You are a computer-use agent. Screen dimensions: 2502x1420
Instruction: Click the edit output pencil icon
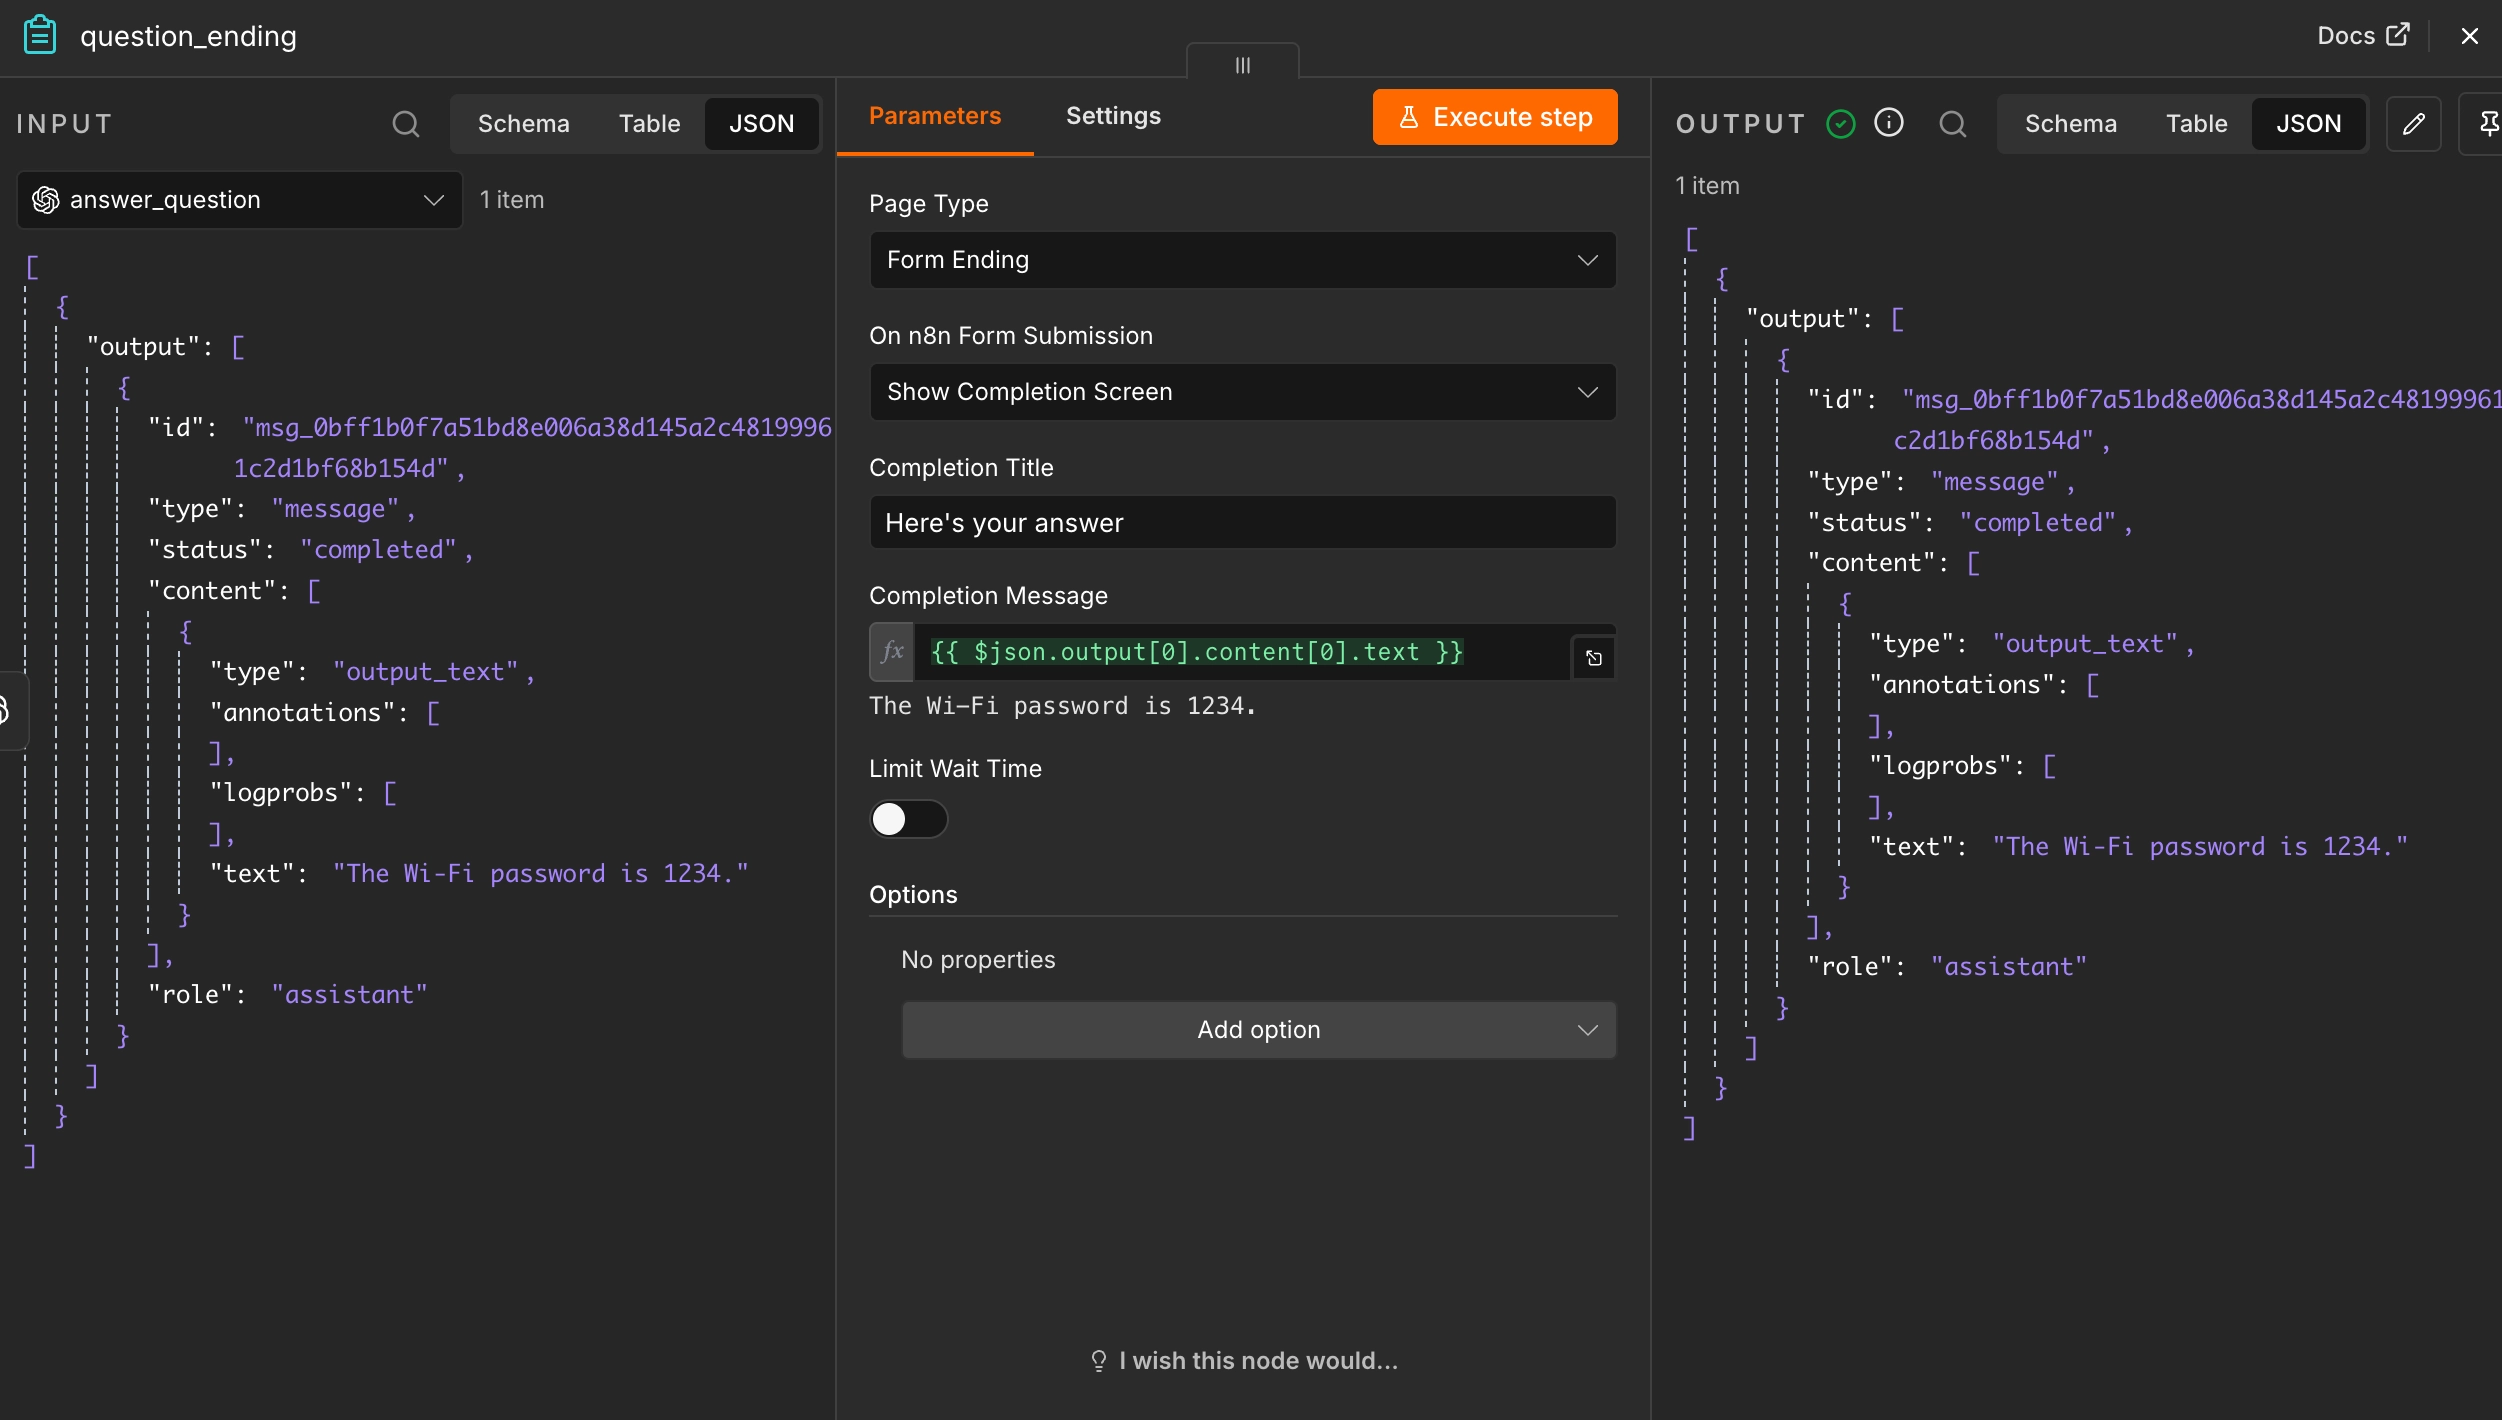coord(2414,124)
